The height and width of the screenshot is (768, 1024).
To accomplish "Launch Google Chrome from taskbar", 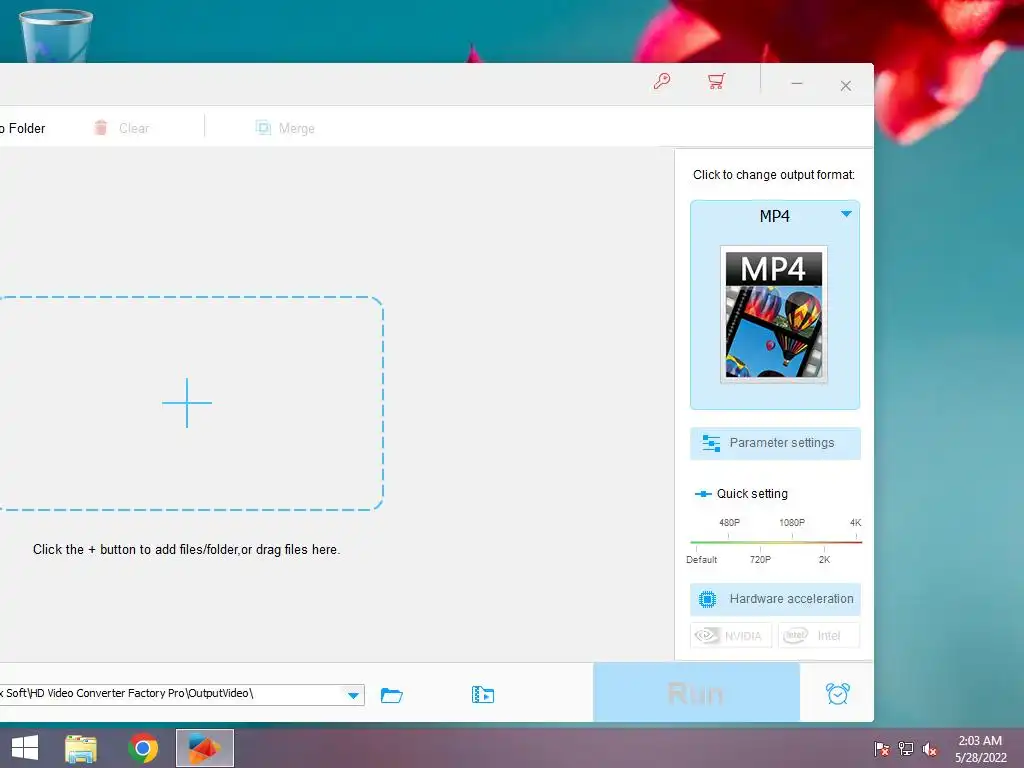I will [x=143, y=748].
